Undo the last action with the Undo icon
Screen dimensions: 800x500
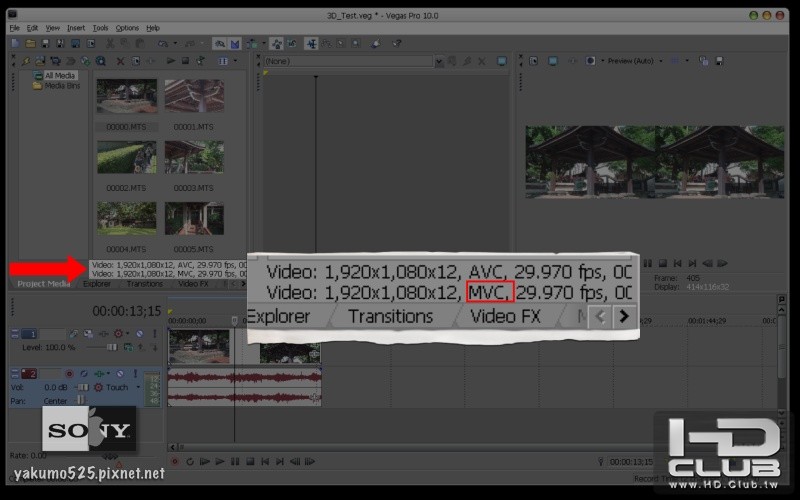(x=163, y=44)
